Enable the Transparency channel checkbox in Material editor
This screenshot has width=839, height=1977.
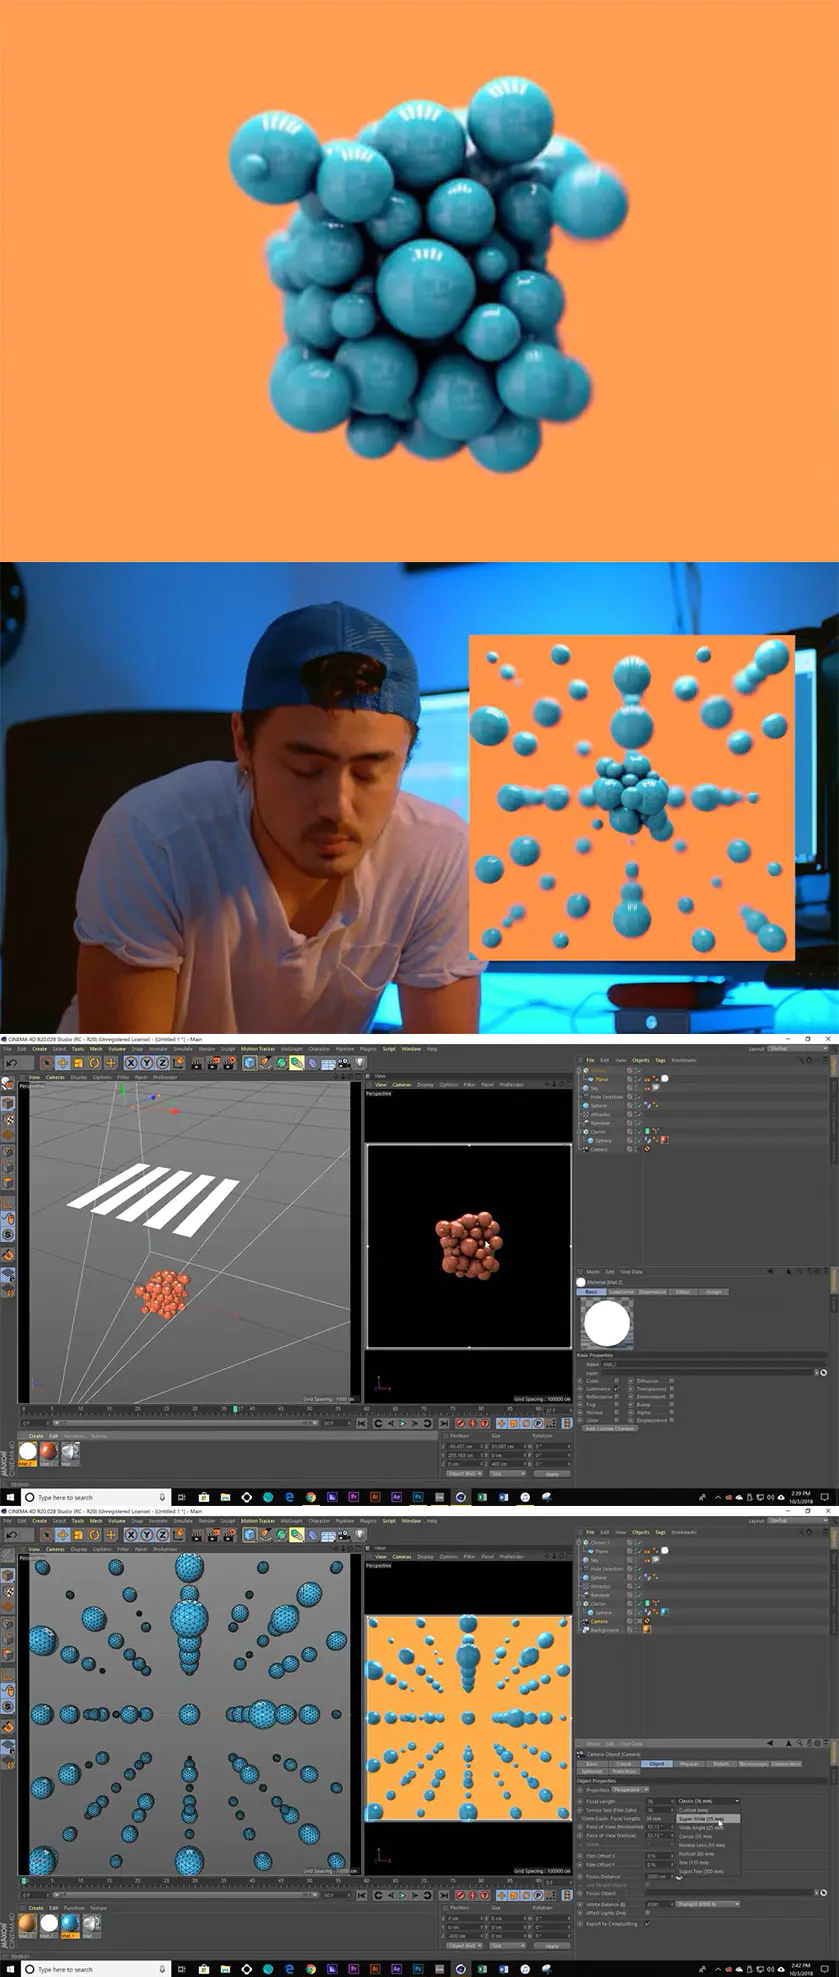tap(671, 1389)
